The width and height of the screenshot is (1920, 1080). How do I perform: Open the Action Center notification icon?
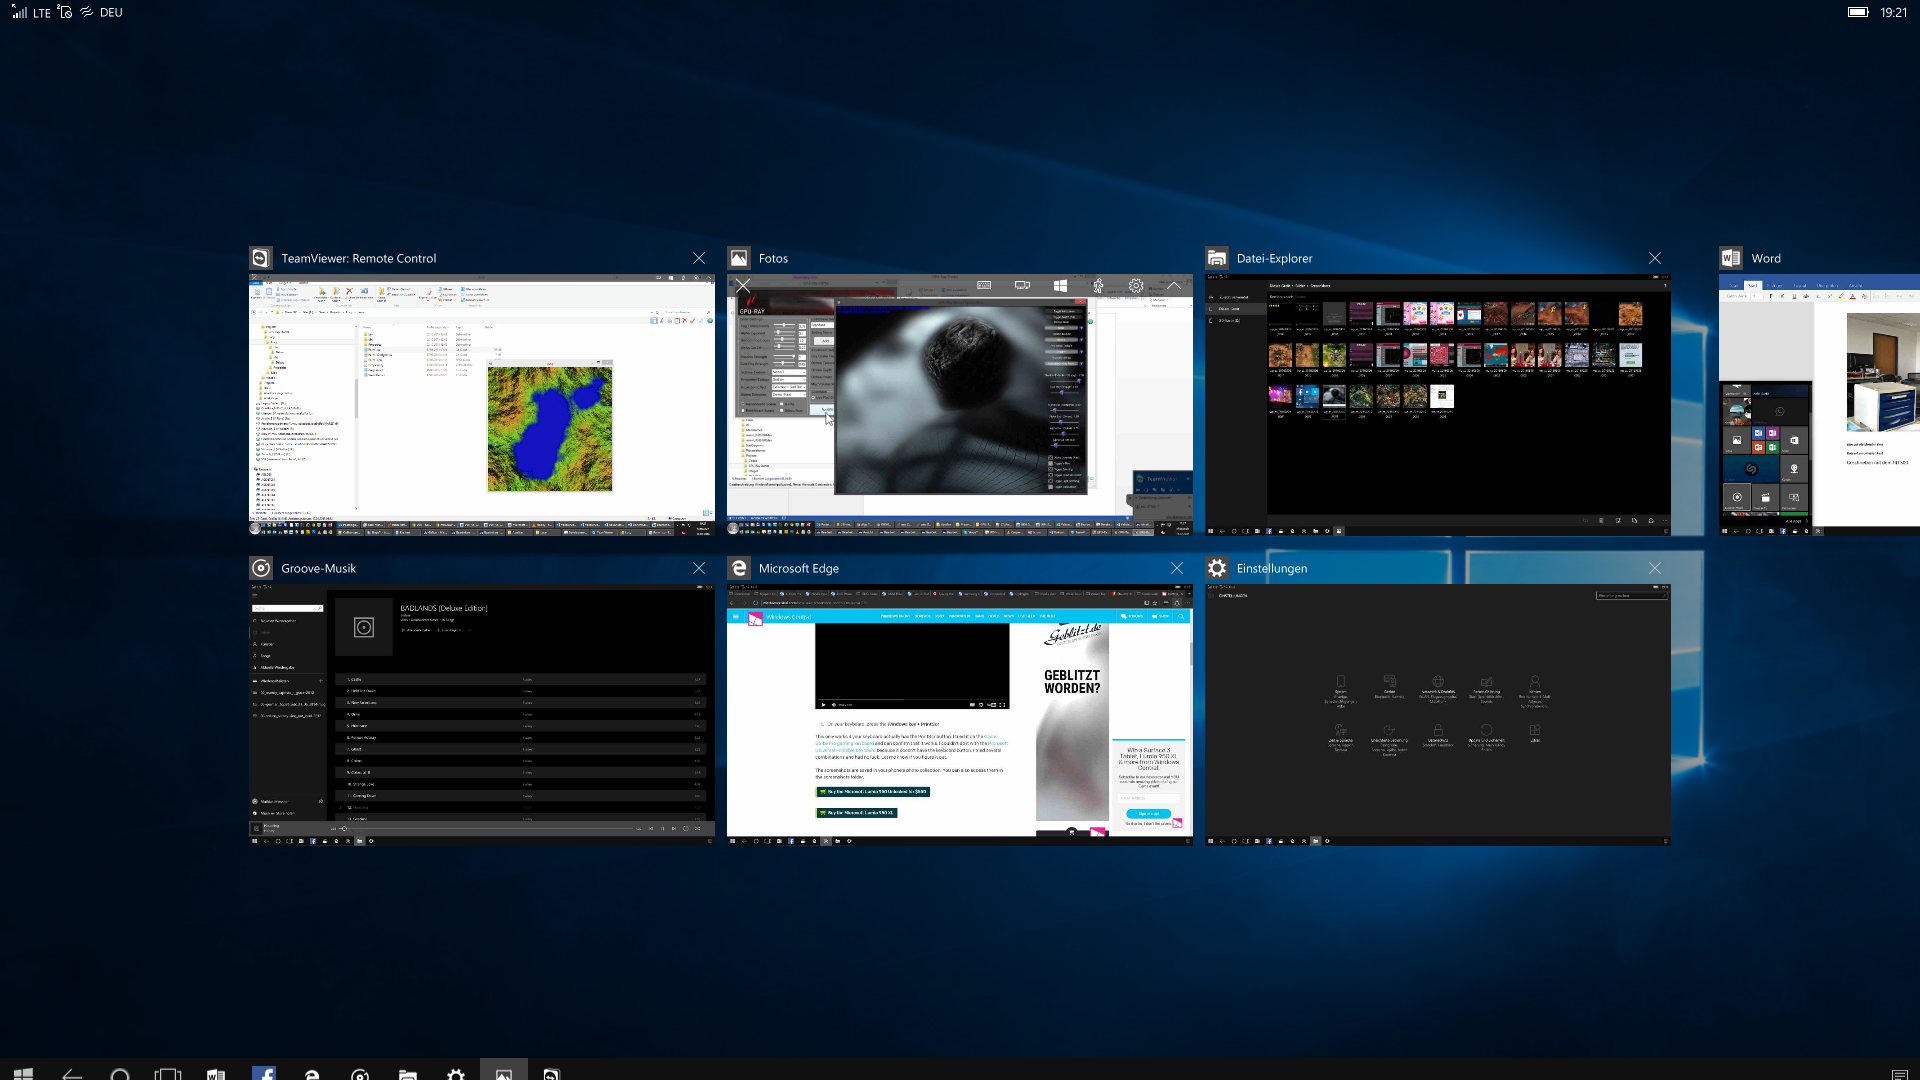coord(1899,1073)
